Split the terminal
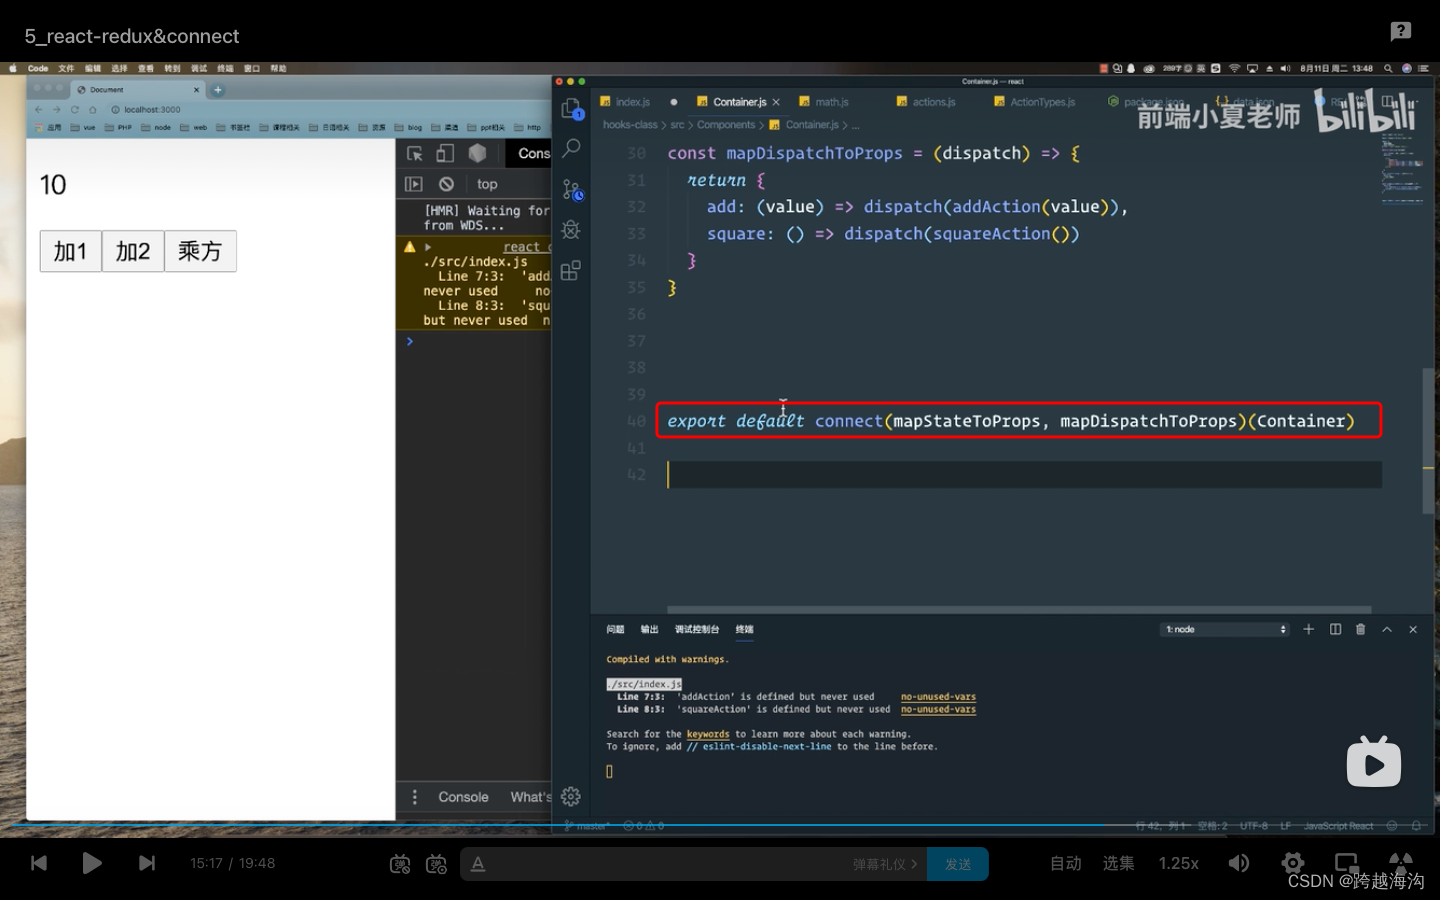The height and width of the screenshot is (900, 1440). click(1335, 629)
